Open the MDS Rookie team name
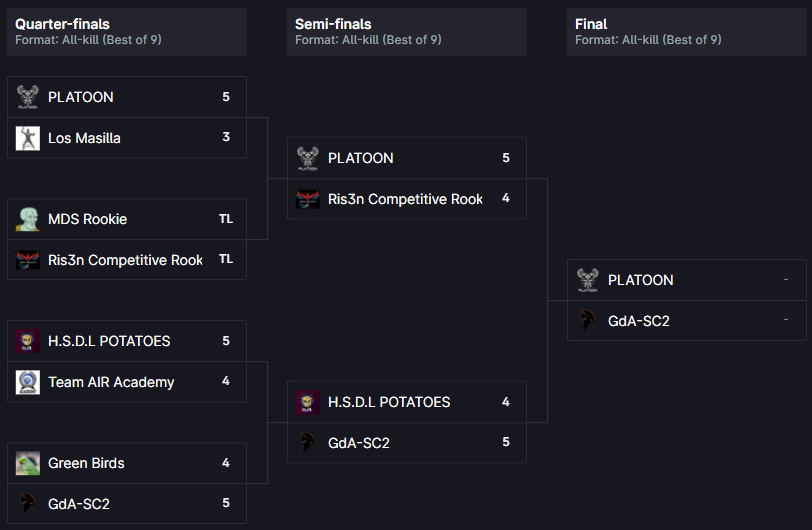Viewport: 812px width, 530px height. (87, 219)
